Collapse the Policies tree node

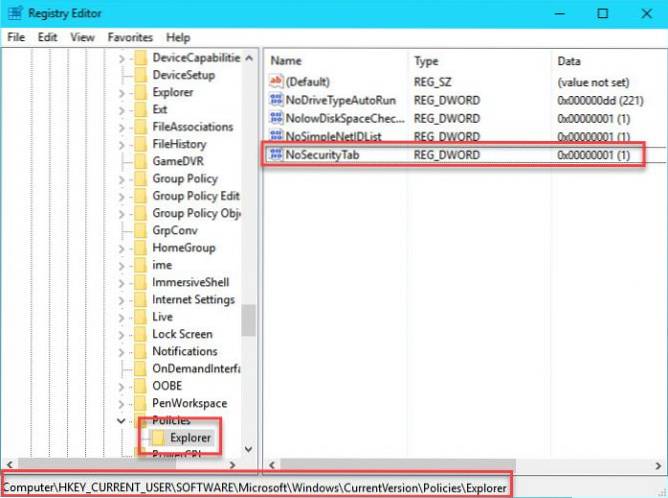[122, 420]
